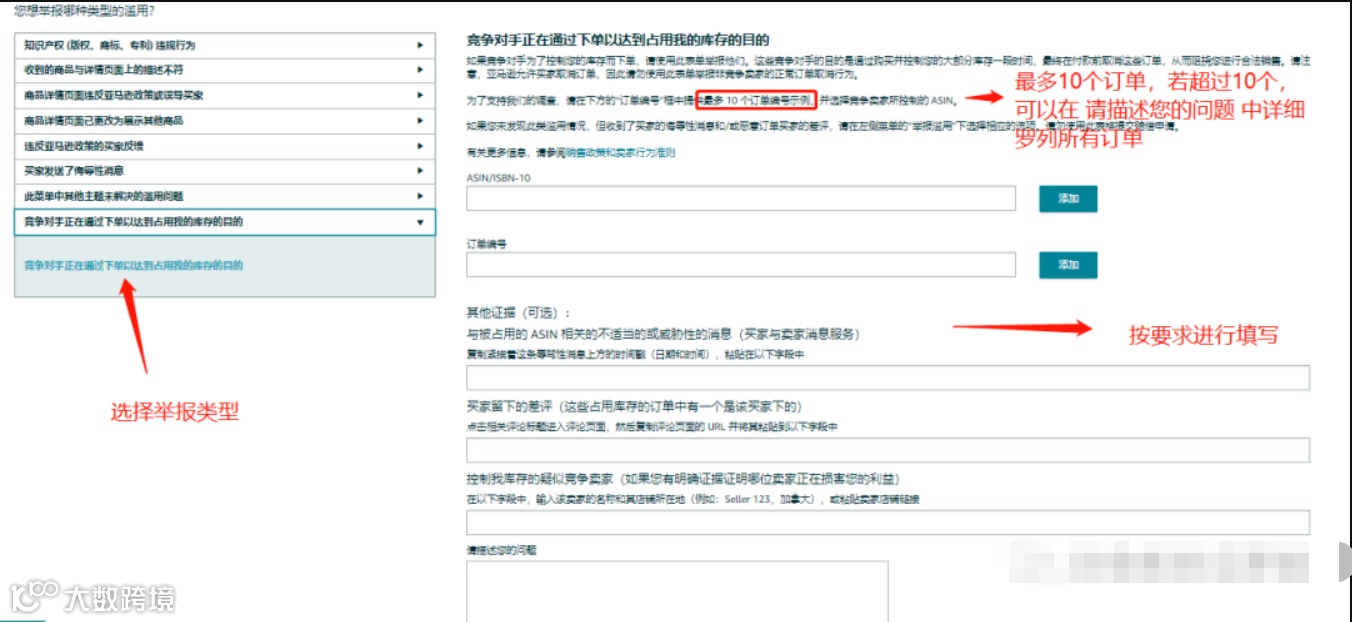Screen dimensions: 1352x622
Task: Expand the 违反亚马逊政策的买家反馈 row
Action: tap(225, 146)
